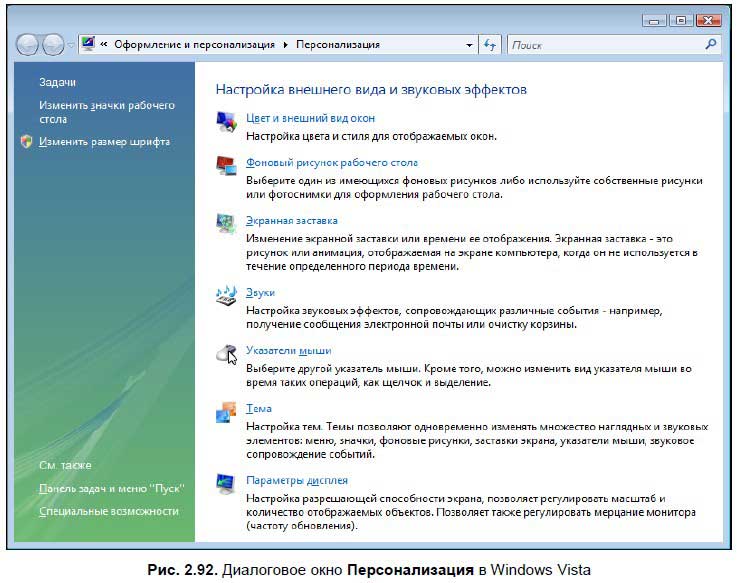The width and height of the screenshot is (739, 583).
Task: Click the Персонализация breadcrumb item
Action: [337, 45]
